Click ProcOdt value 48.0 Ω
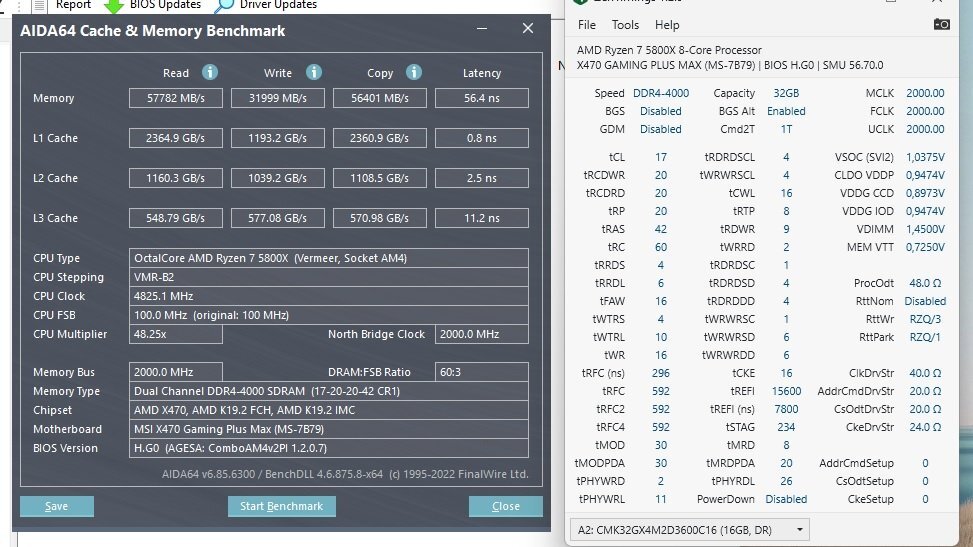Image resolution: width=973 pixels, height=547 pixels. (x=925, y=283)
